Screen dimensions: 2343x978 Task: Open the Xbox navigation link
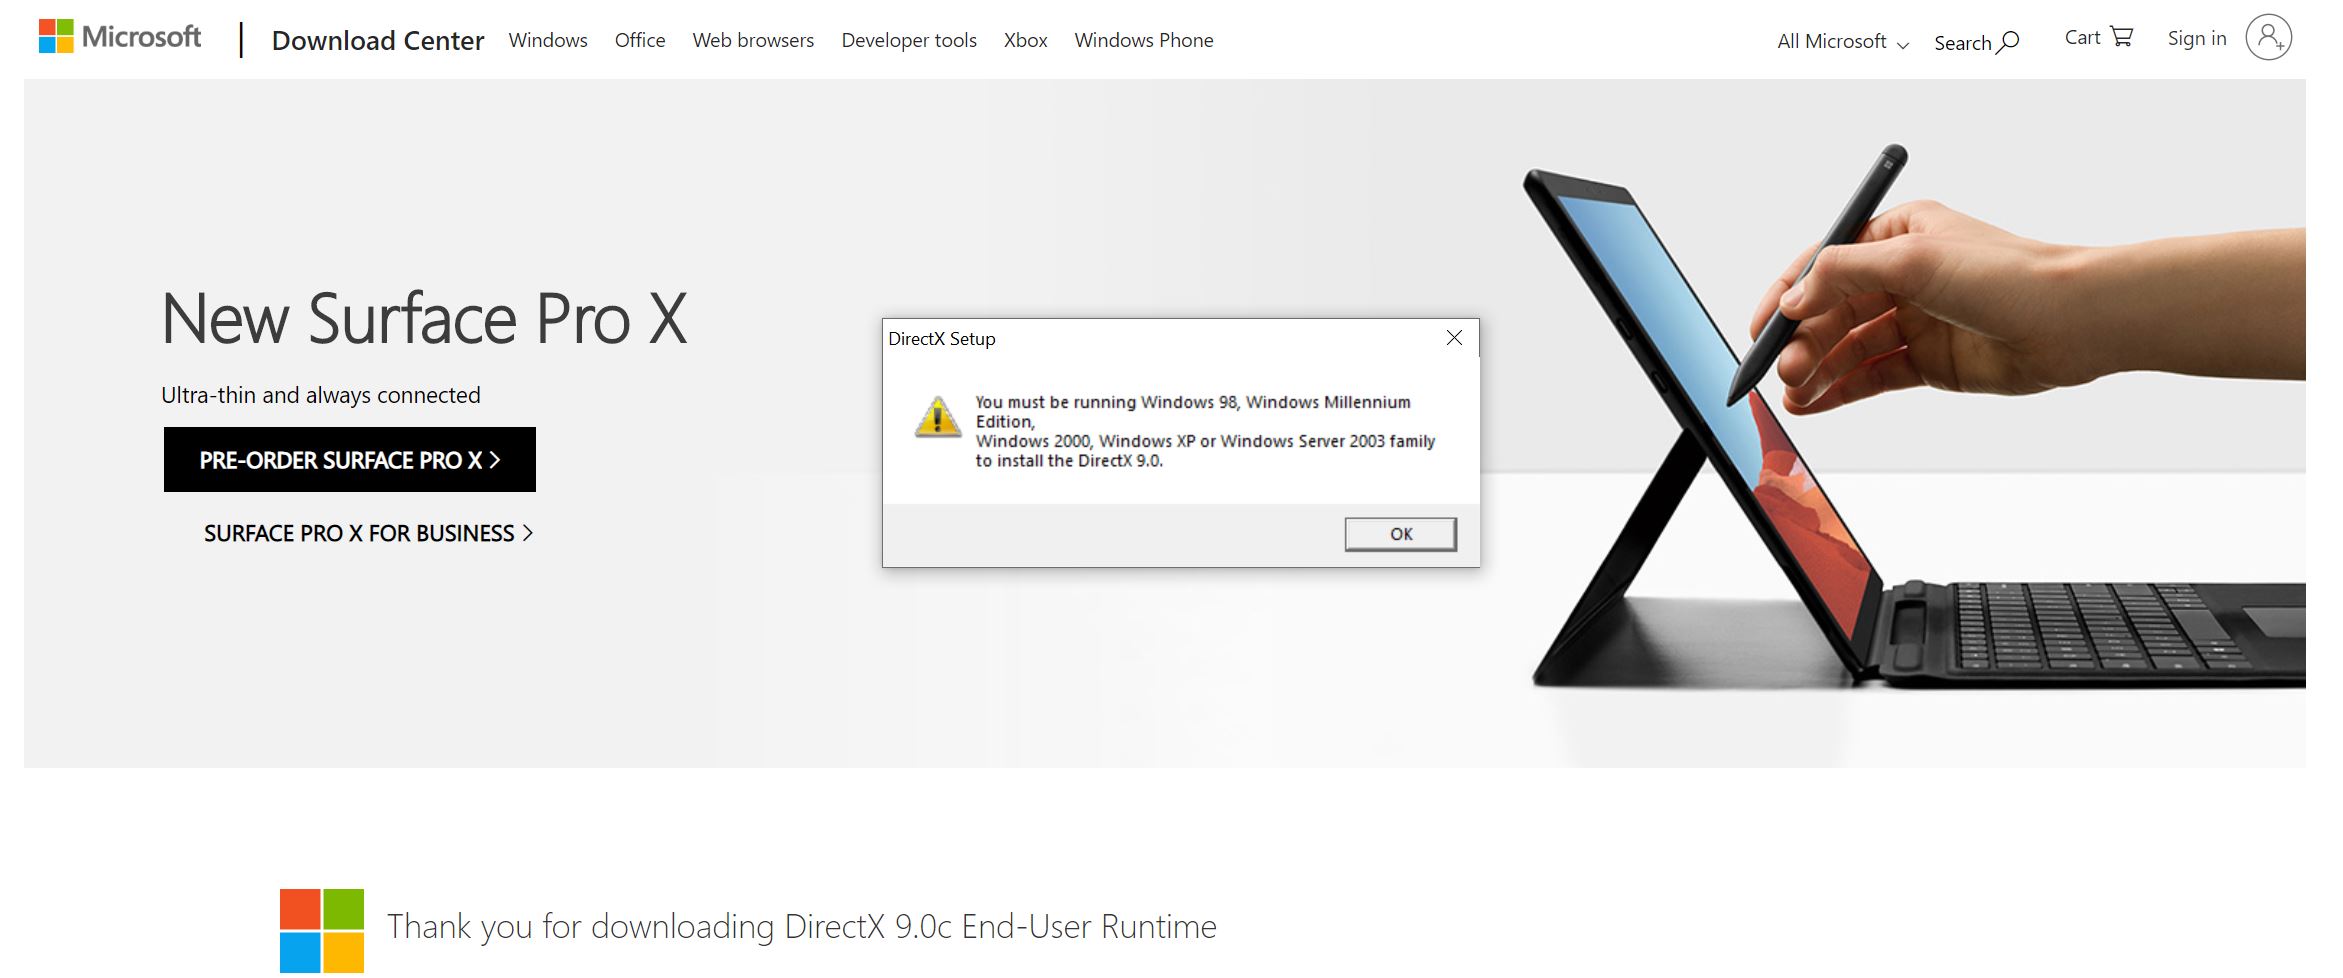pyautogui.click(x=1025, y=40)
